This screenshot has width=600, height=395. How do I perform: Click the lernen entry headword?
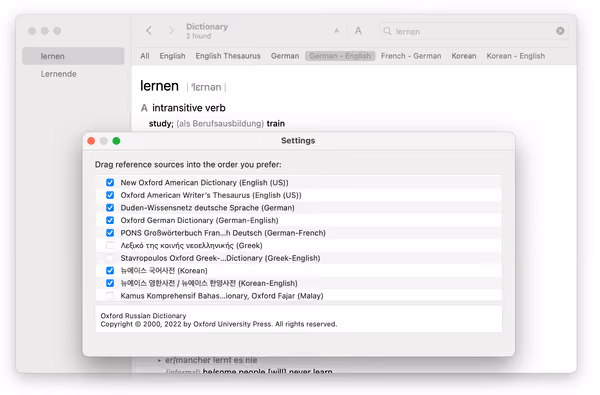click(x=159, y=86)
